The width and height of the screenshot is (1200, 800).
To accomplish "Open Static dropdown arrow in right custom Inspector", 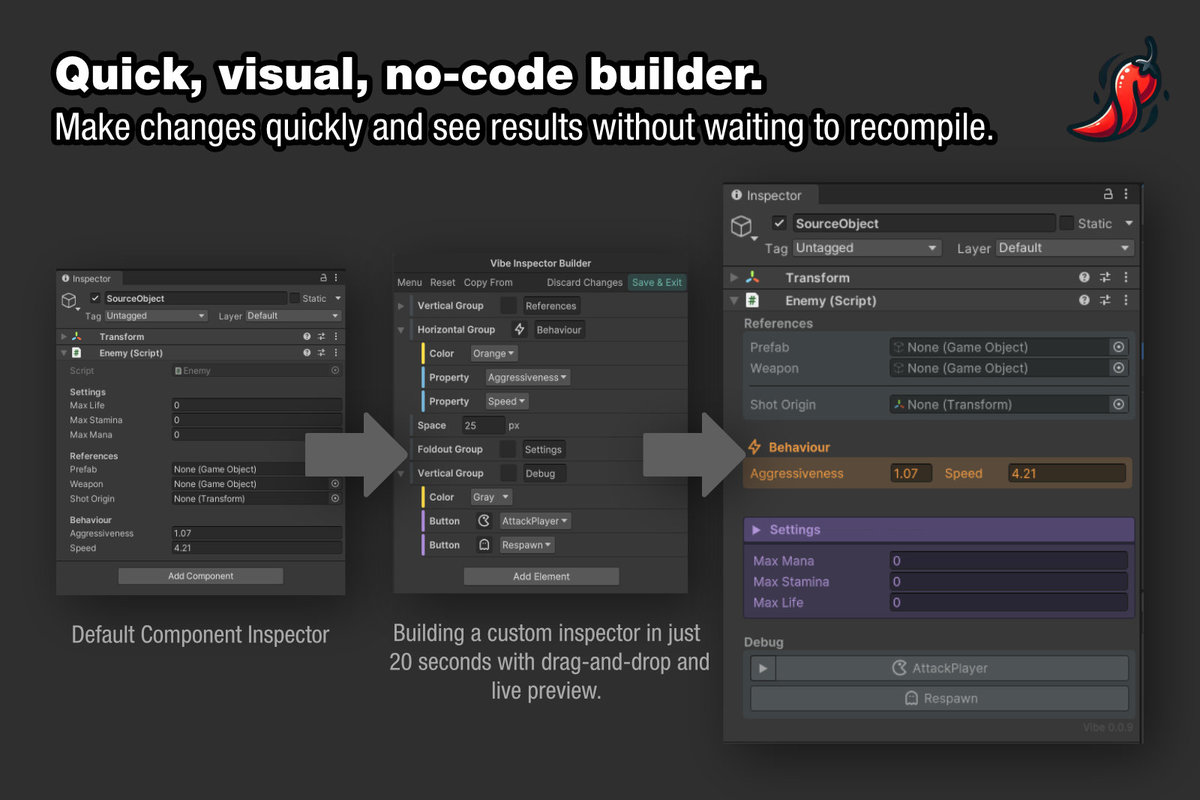I will pos(1129,223).
